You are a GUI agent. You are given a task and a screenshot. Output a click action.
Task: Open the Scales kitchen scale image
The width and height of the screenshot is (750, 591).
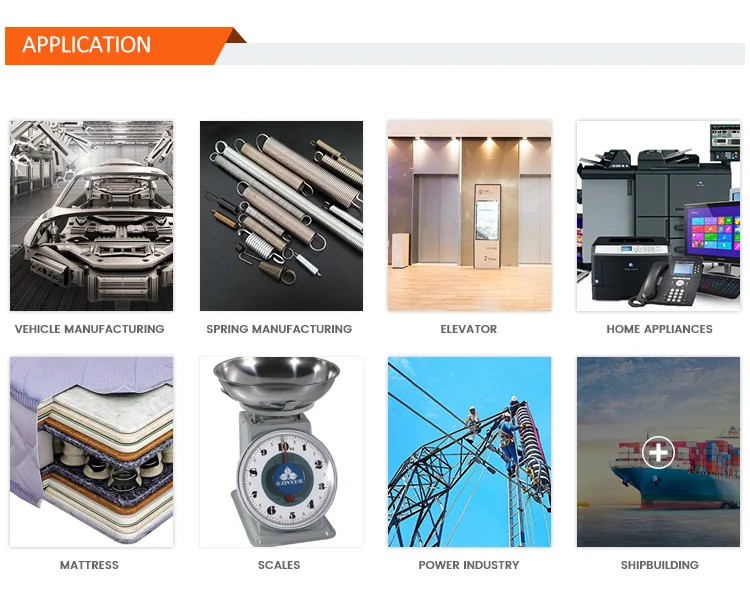(281, 452)
